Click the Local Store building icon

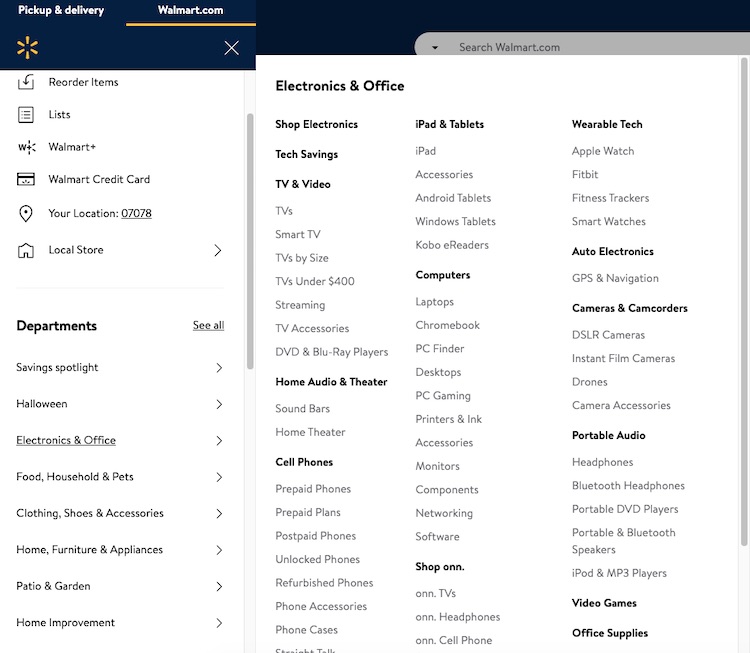26,250
